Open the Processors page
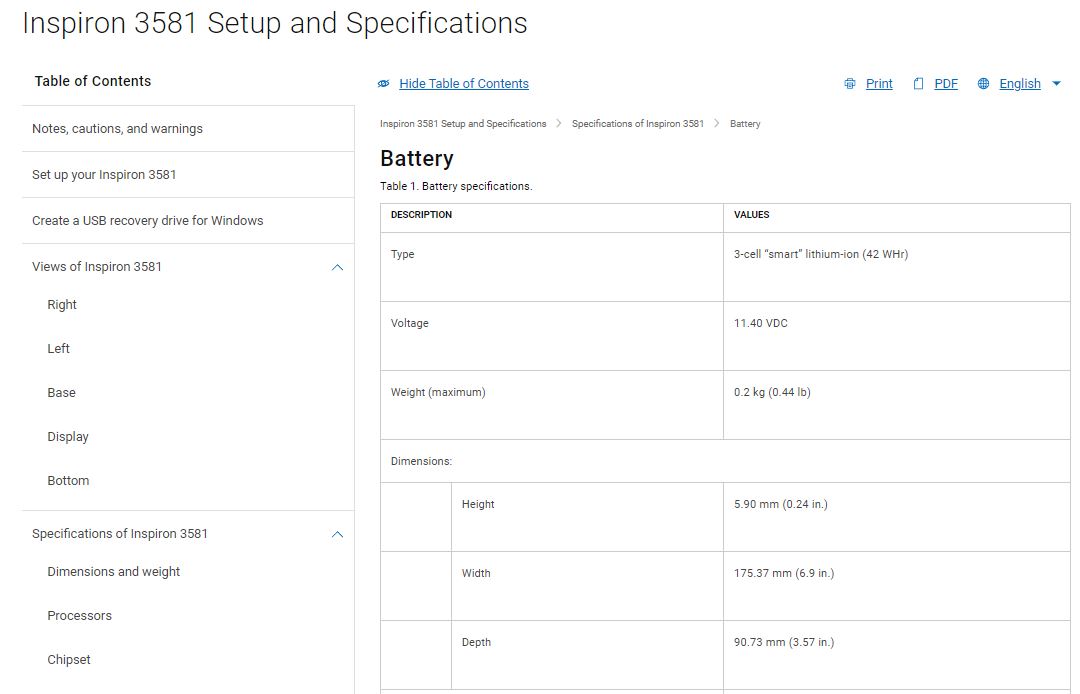The width and height of the screenshot is (1080, 694). (79, 616)
